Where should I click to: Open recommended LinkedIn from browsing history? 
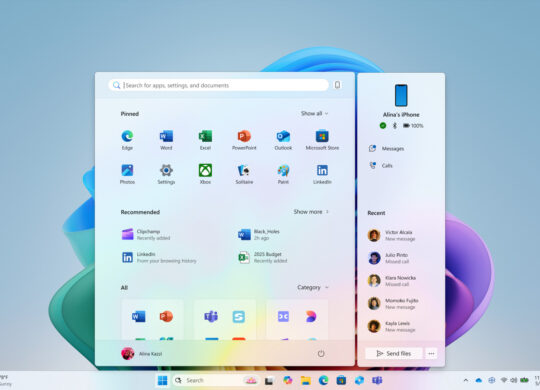159,257
